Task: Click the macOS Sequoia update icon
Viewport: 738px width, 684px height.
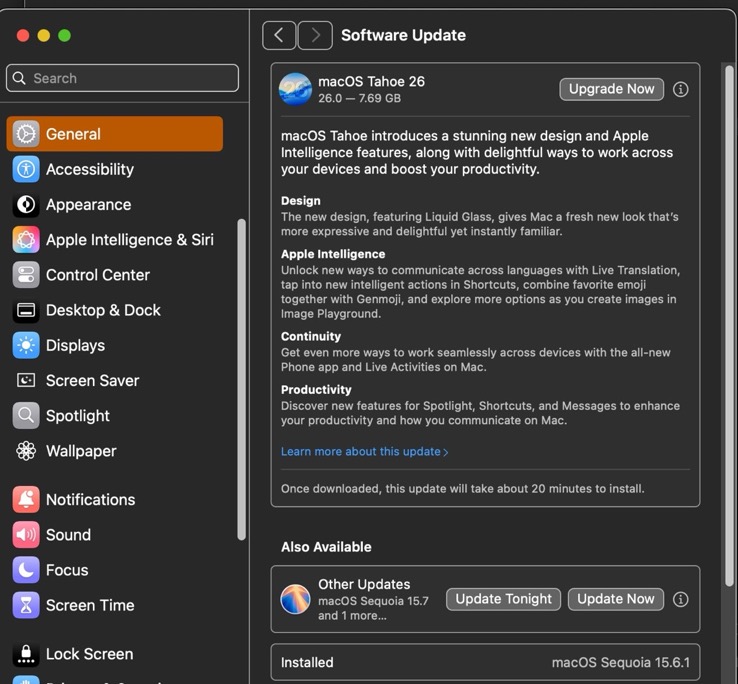Action: coord(295,599)
